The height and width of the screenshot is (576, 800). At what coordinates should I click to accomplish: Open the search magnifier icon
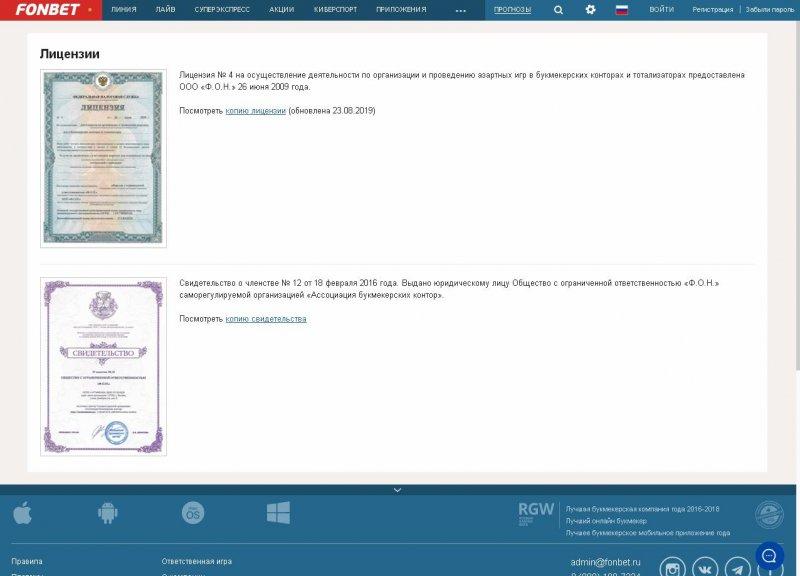[558, 10]
